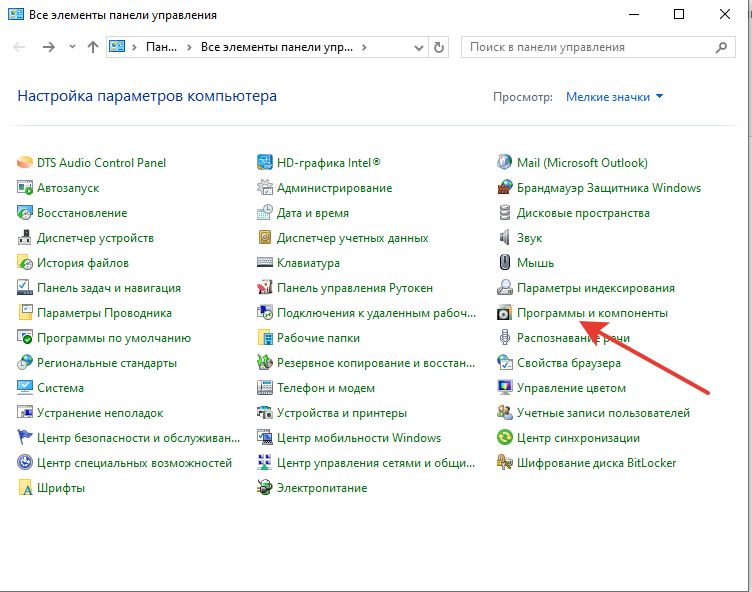The width and height of the screenshot is (752, 592).
Task: Open Телефон и модем link
Action: (x=326, y=388)
